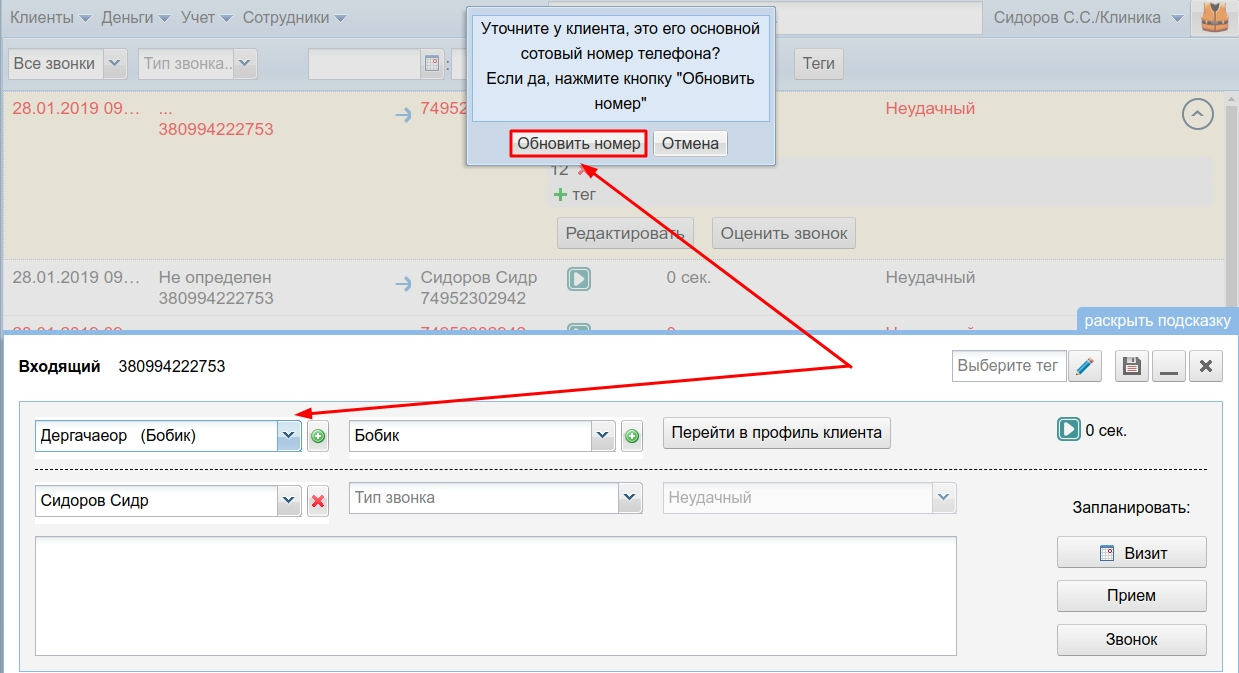Screen dimensions: 1239x673
Task: Click the orange vest icon in header
Action: coord(1214,18)
